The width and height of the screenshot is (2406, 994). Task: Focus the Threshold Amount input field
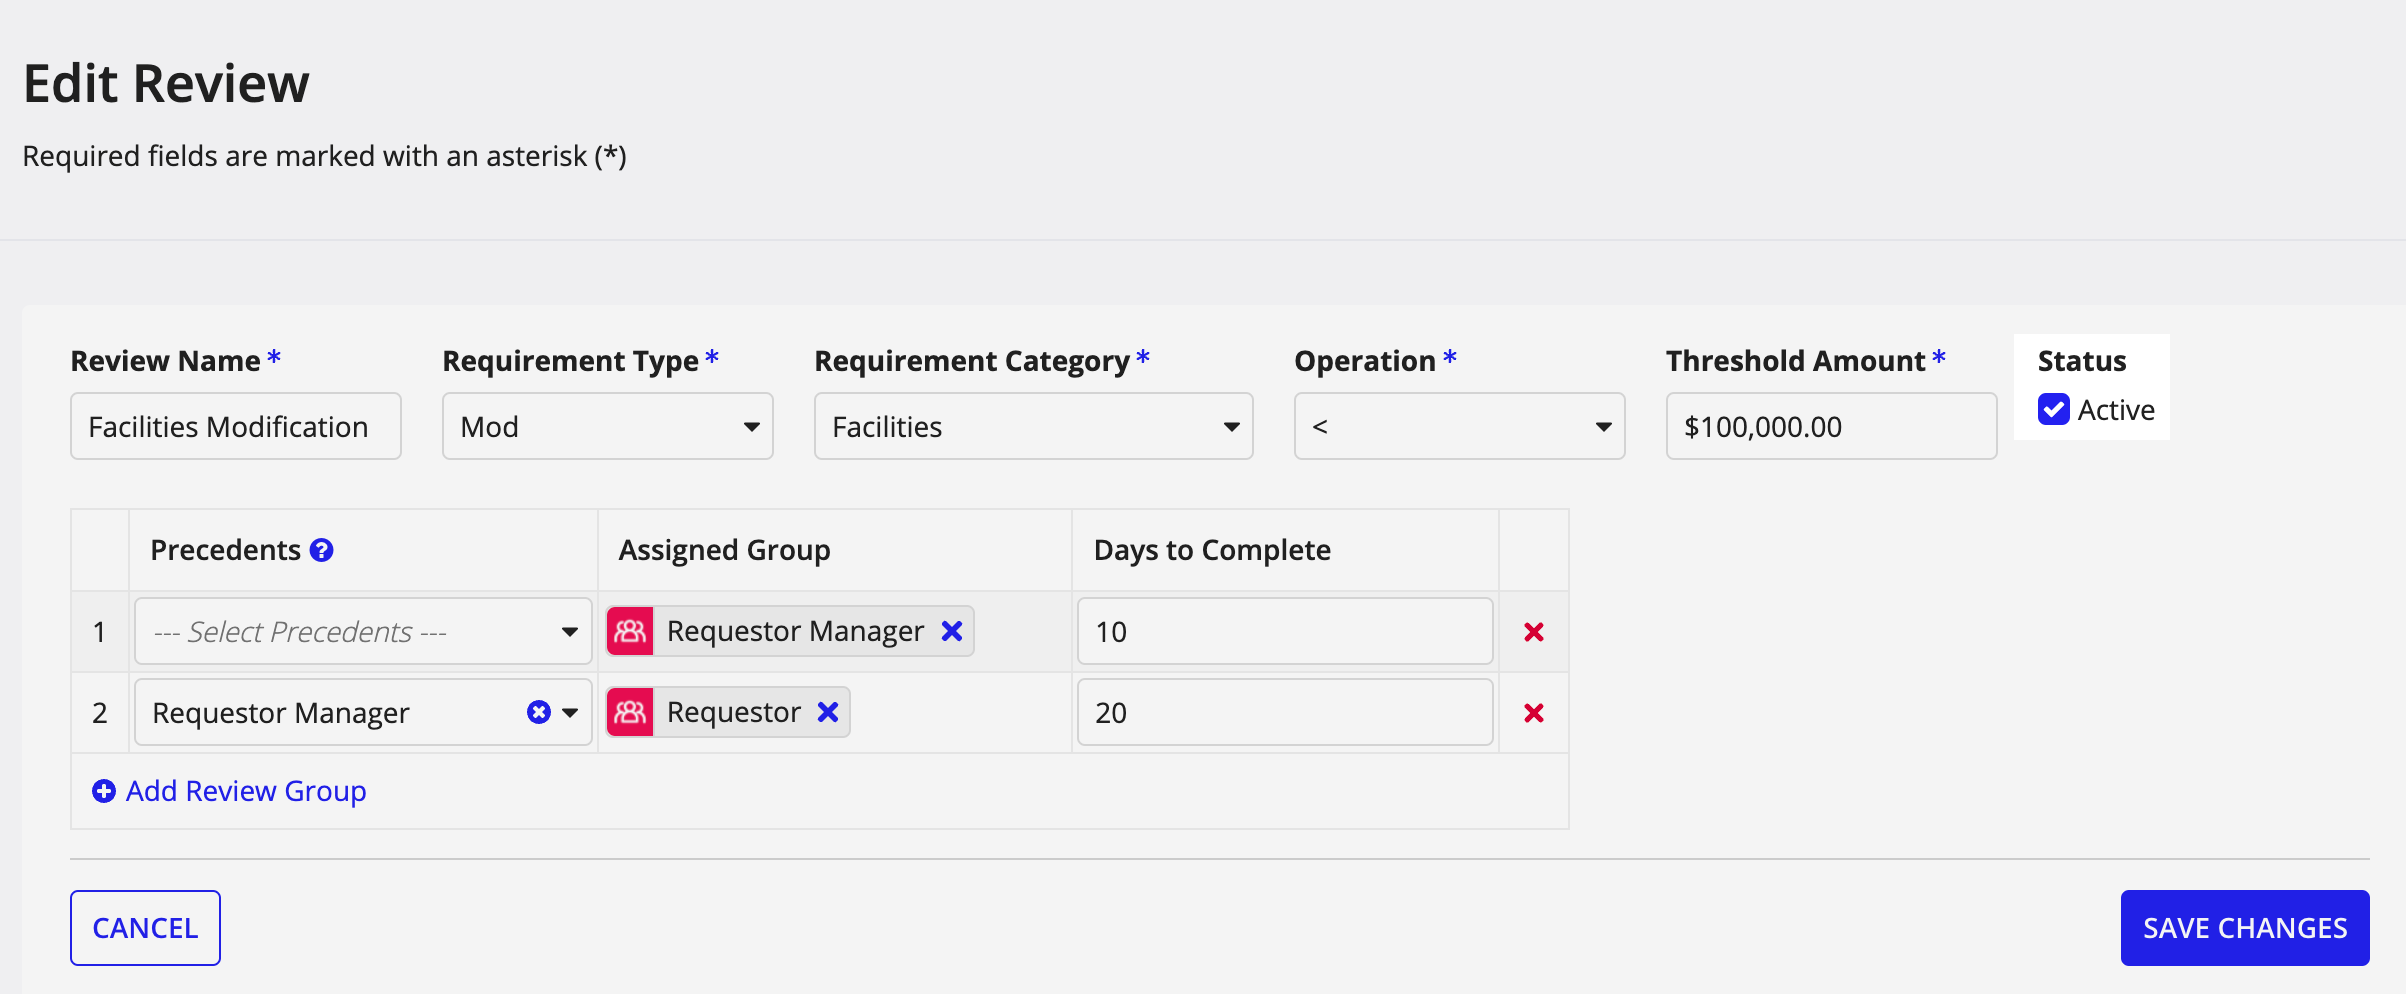[x=1831, y=426]
